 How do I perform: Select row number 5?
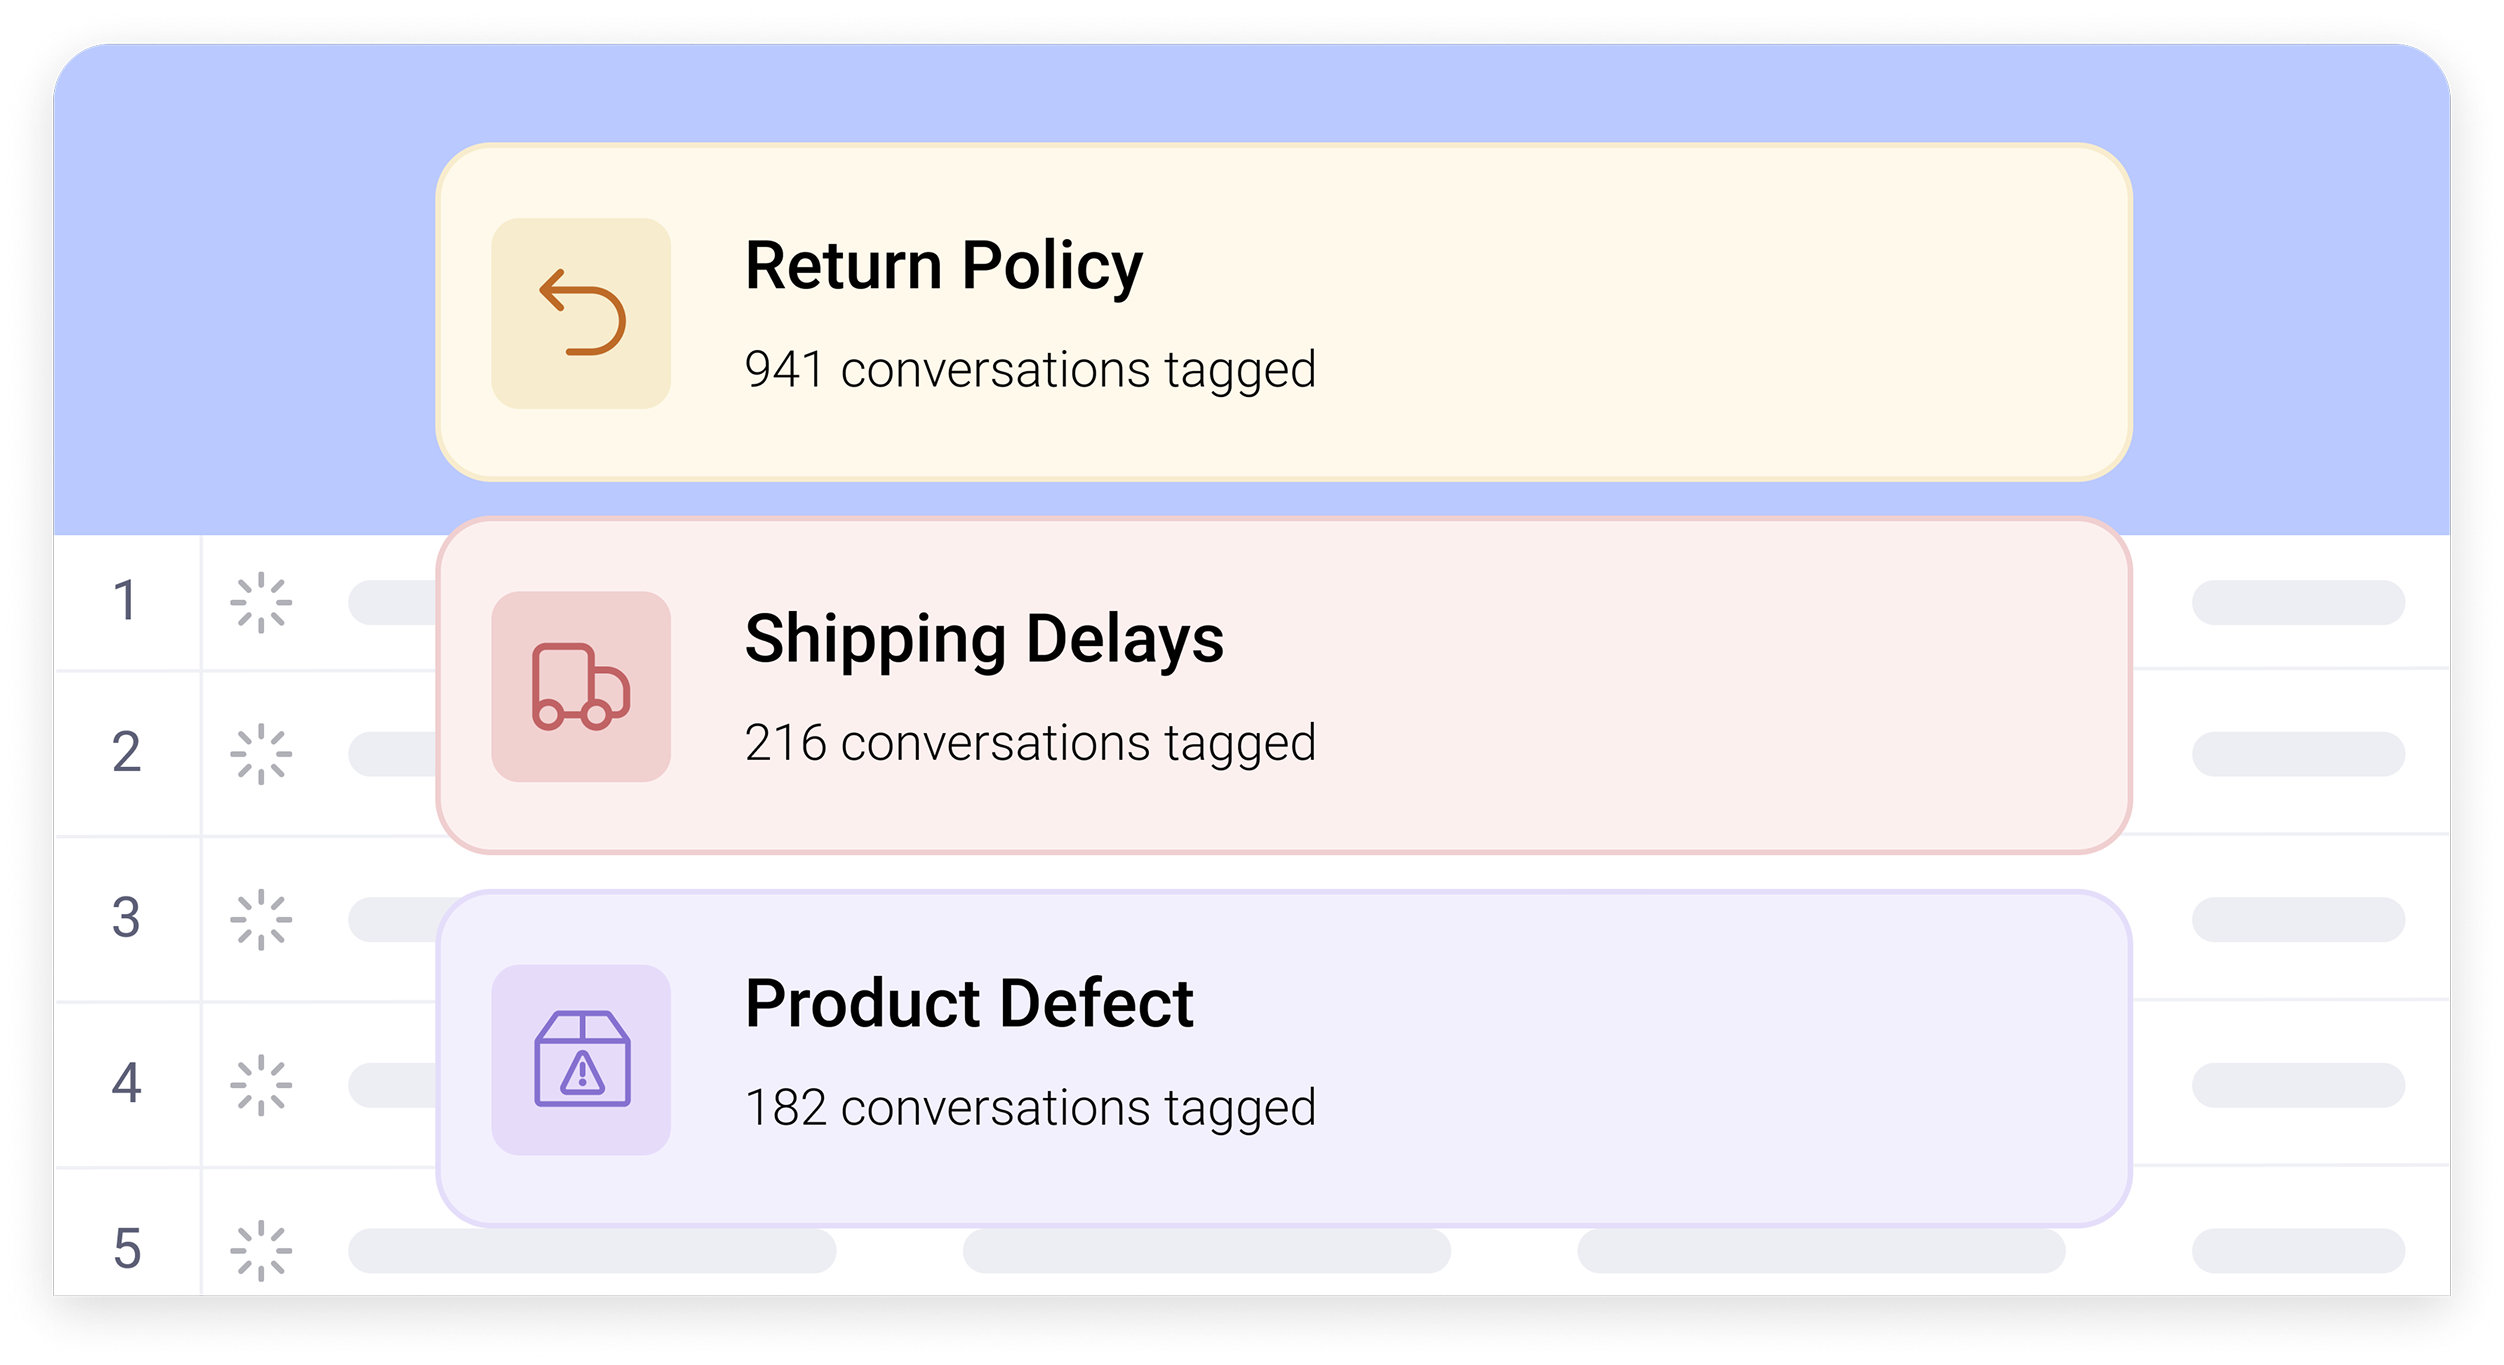(125, 1250)
